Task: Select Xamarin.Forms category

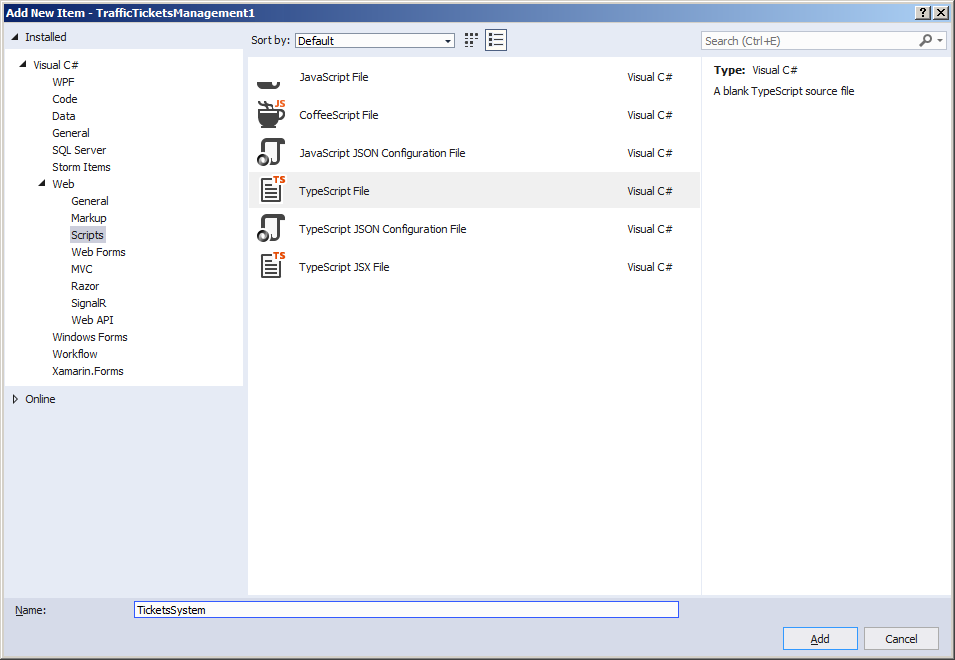Action: (x=88, y=371)
